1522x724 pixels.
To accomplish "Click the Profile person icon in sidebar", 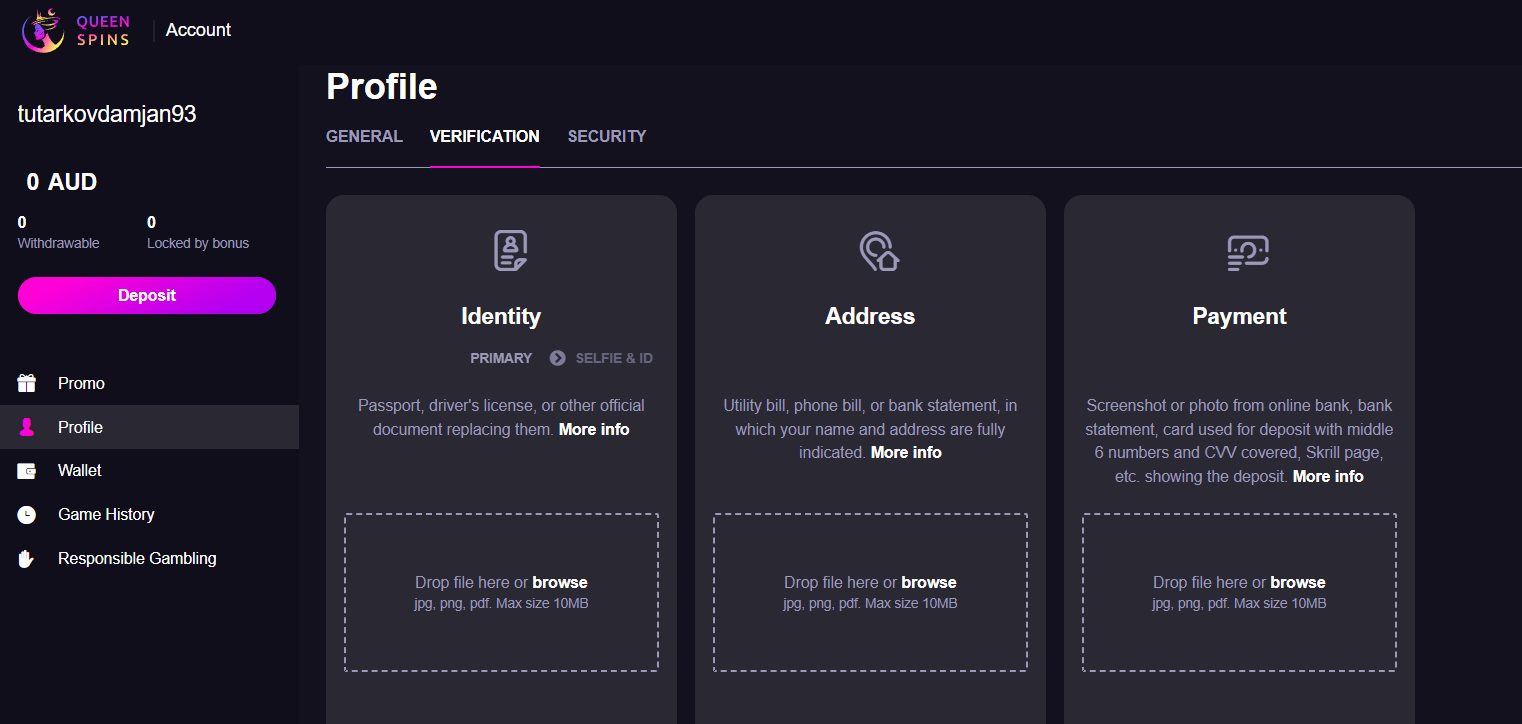I will tap(26, 427).
